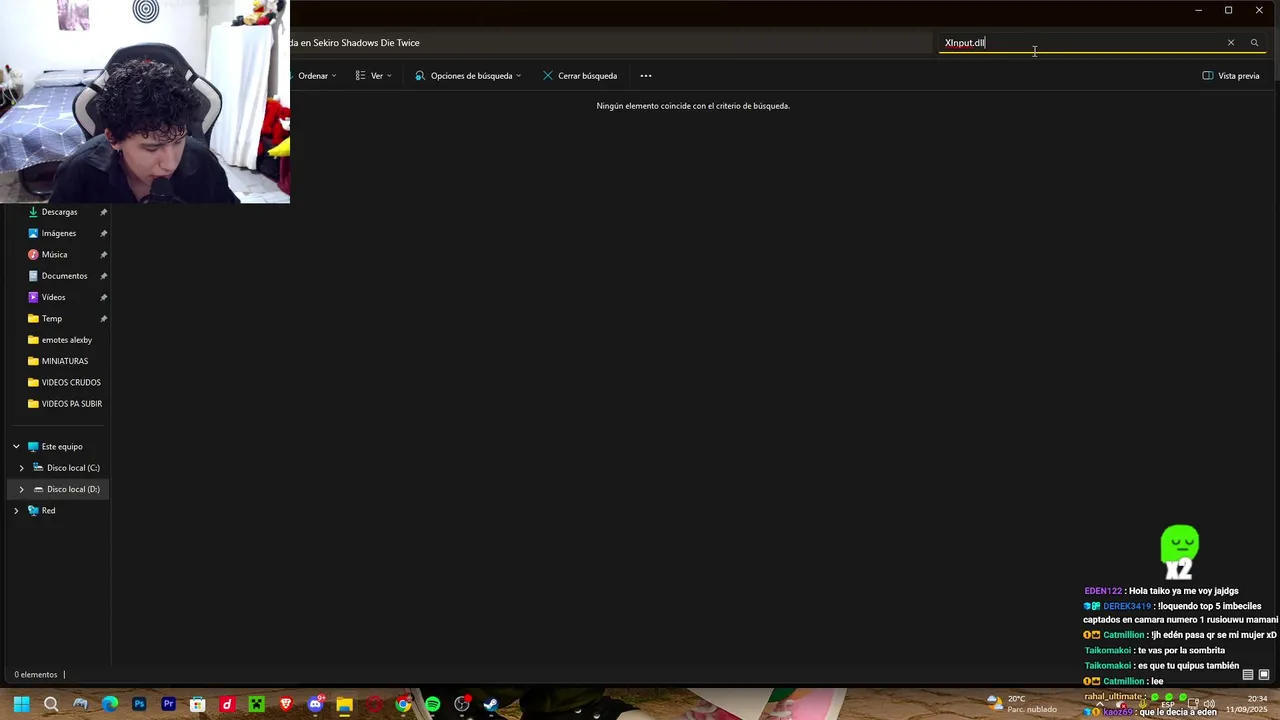Open VIDEOS CRUDOS folder
Screen dimensions: 1280x720
coord(71,383)
